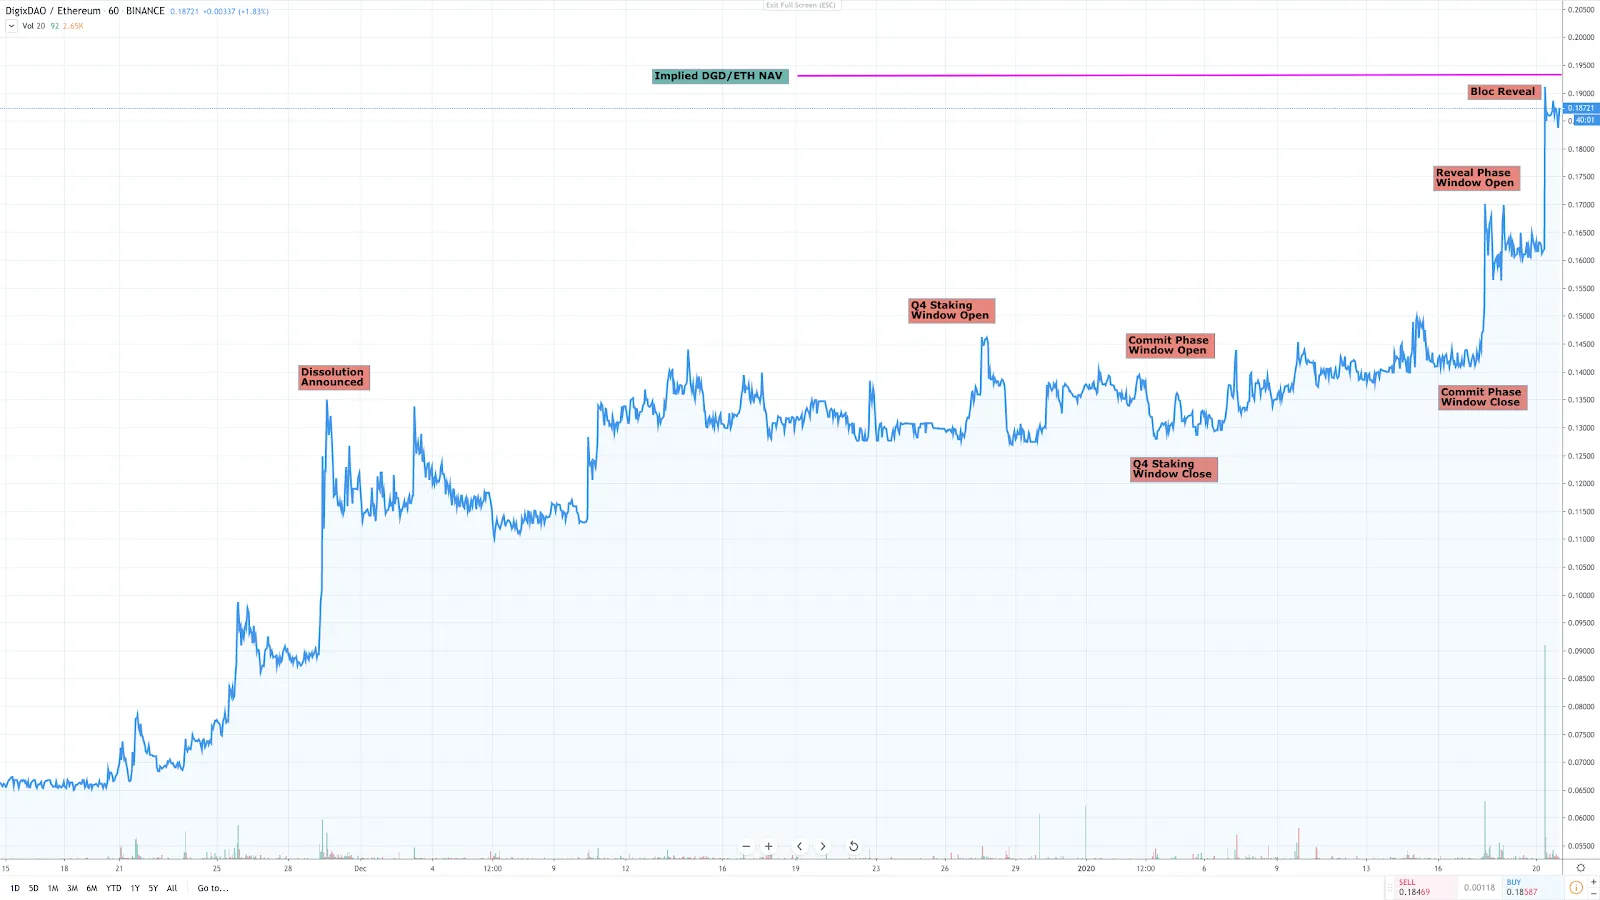Click the Vol 20 indicator label
Viewport: 1600px width, 900px height.
34,26
